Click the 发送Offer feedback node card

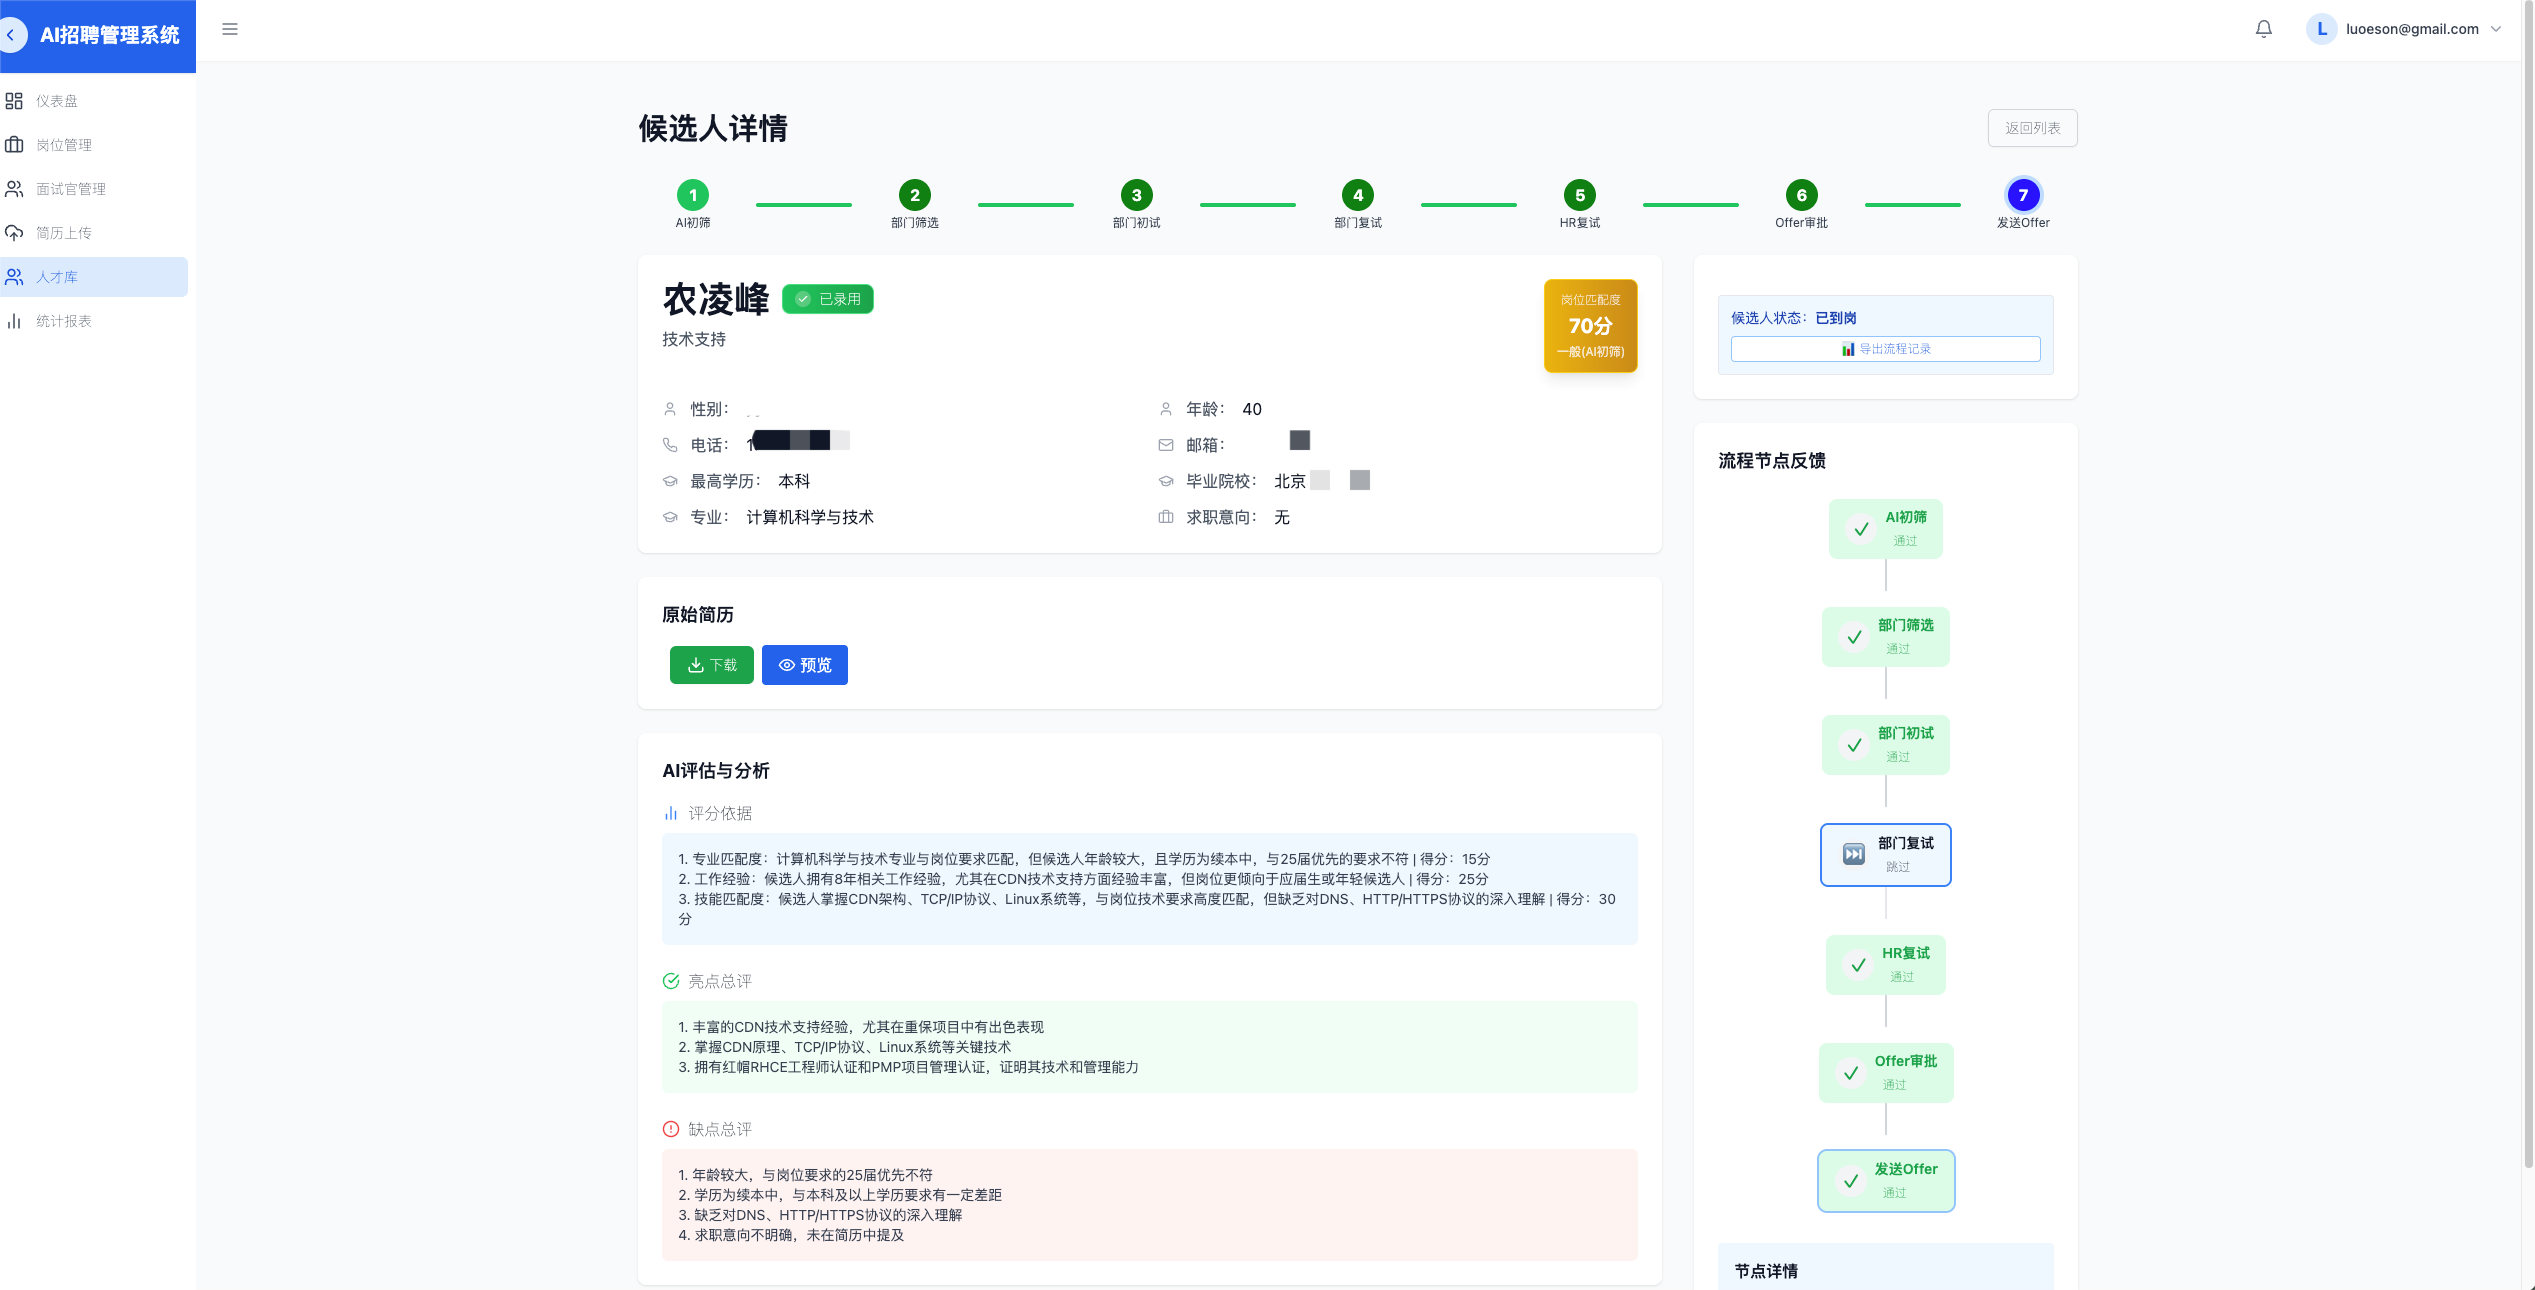pos(1885,1180)
